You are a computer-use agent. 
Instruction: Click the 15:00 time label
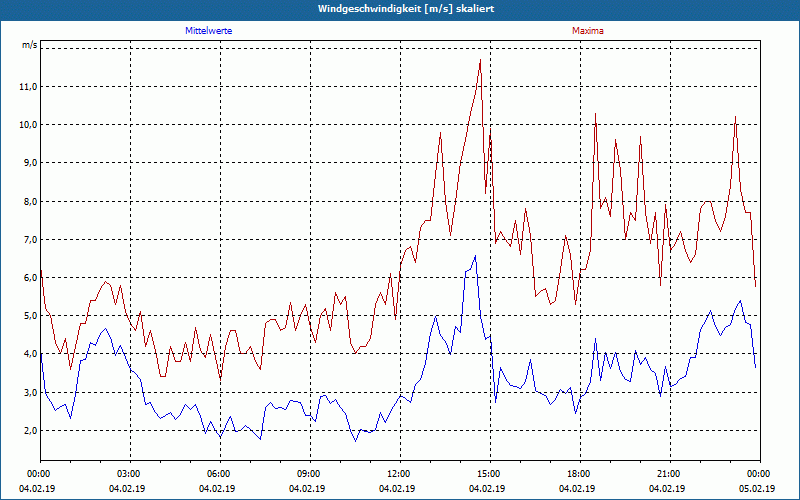tap(490, 474)
